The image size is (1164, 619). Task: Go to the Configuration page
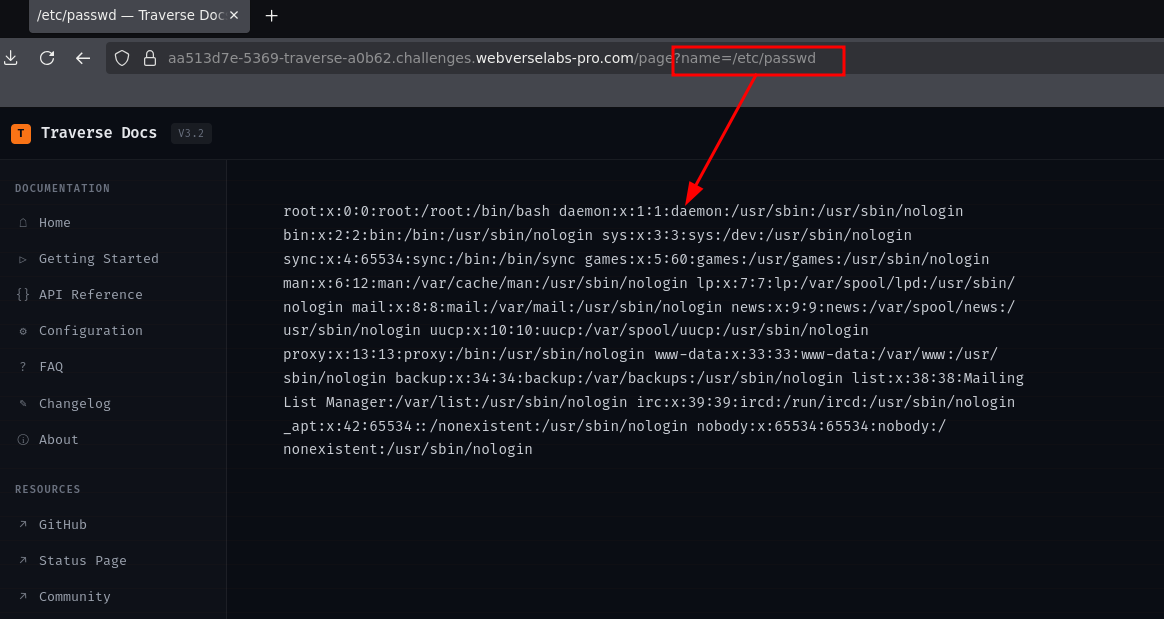click(91, 330)
